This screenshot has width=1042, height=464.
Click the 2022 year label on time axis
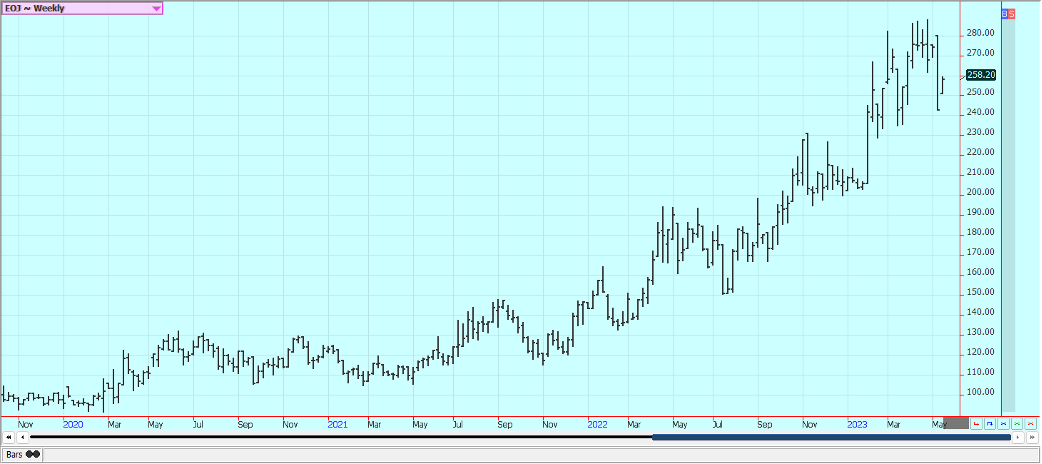tap(597, 423)
